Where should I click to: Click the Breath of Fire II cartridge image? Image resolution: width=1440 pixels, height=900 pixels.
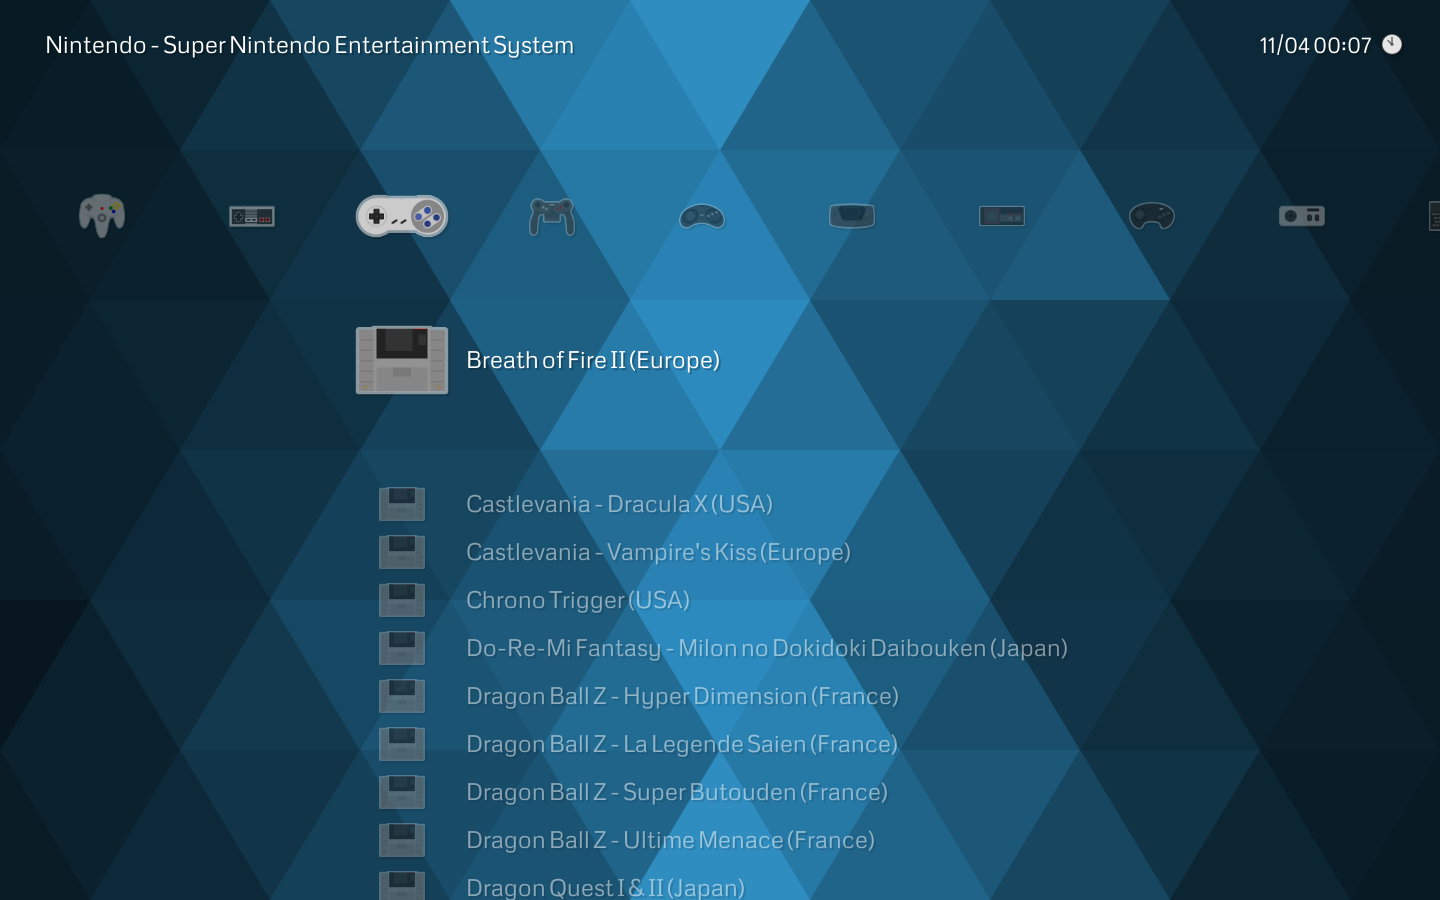pyautogui.click(x=401, y=360)
